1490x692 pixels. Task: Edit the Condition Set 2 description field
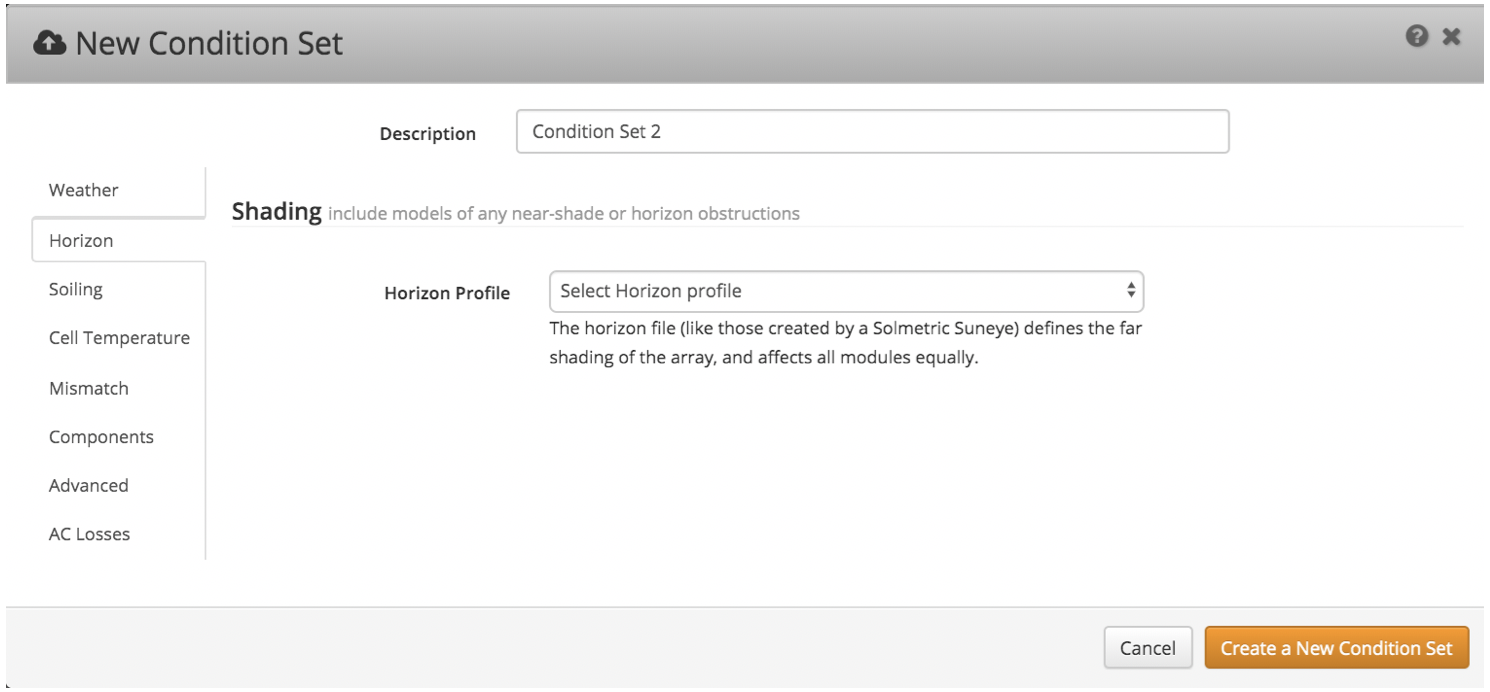point(870,131)
